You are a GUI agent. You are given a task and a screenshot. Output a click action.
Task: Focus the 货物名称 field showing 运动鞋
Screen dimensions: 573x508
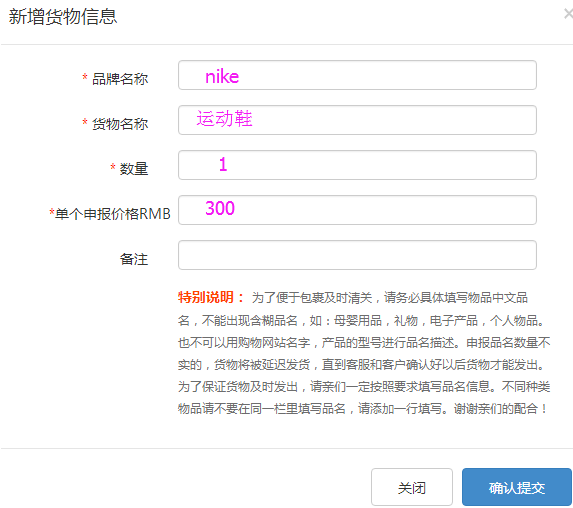coord(357,120)
